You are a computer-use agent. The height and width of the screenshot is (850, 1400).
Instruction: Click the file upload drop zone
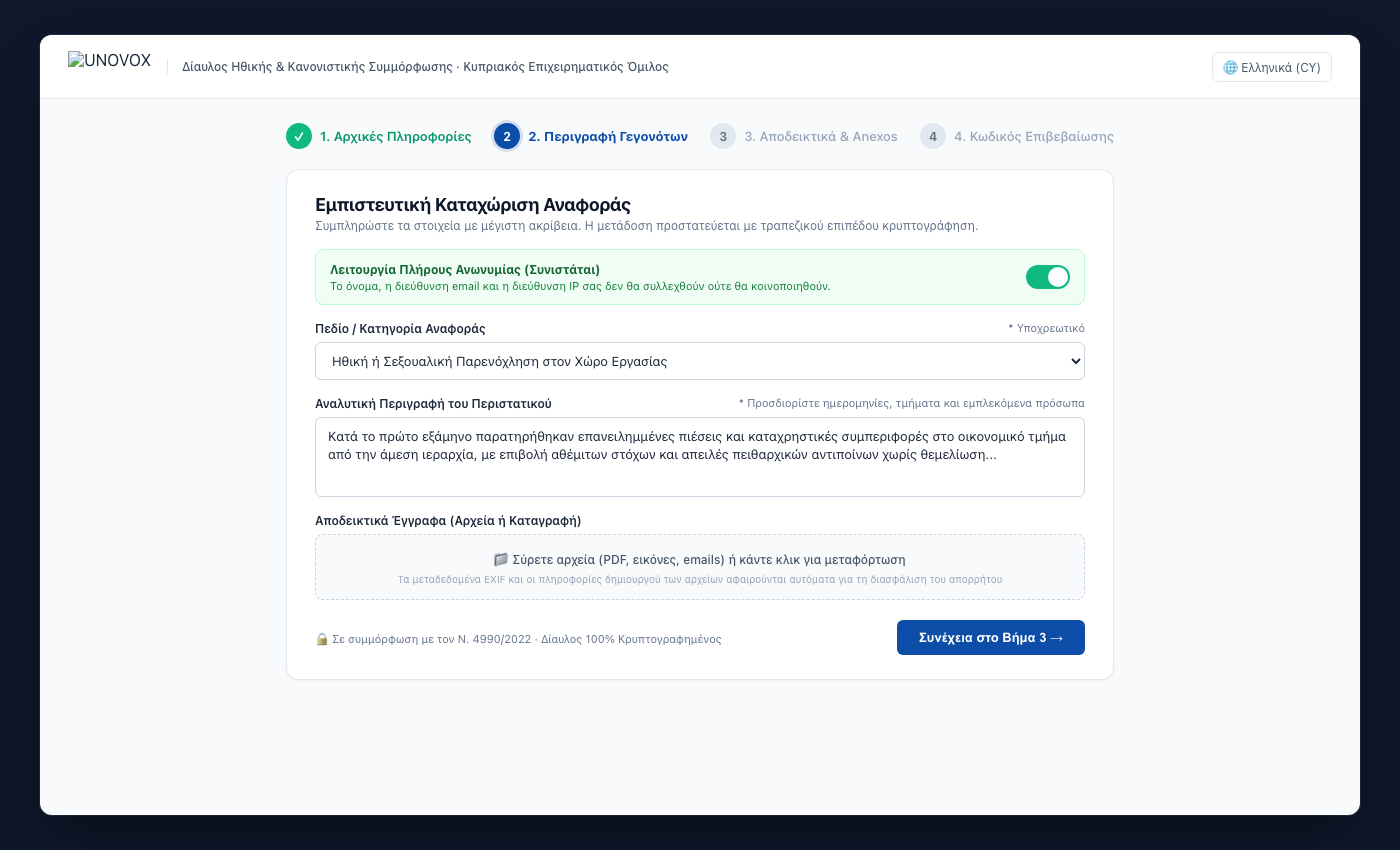point(700,567)
